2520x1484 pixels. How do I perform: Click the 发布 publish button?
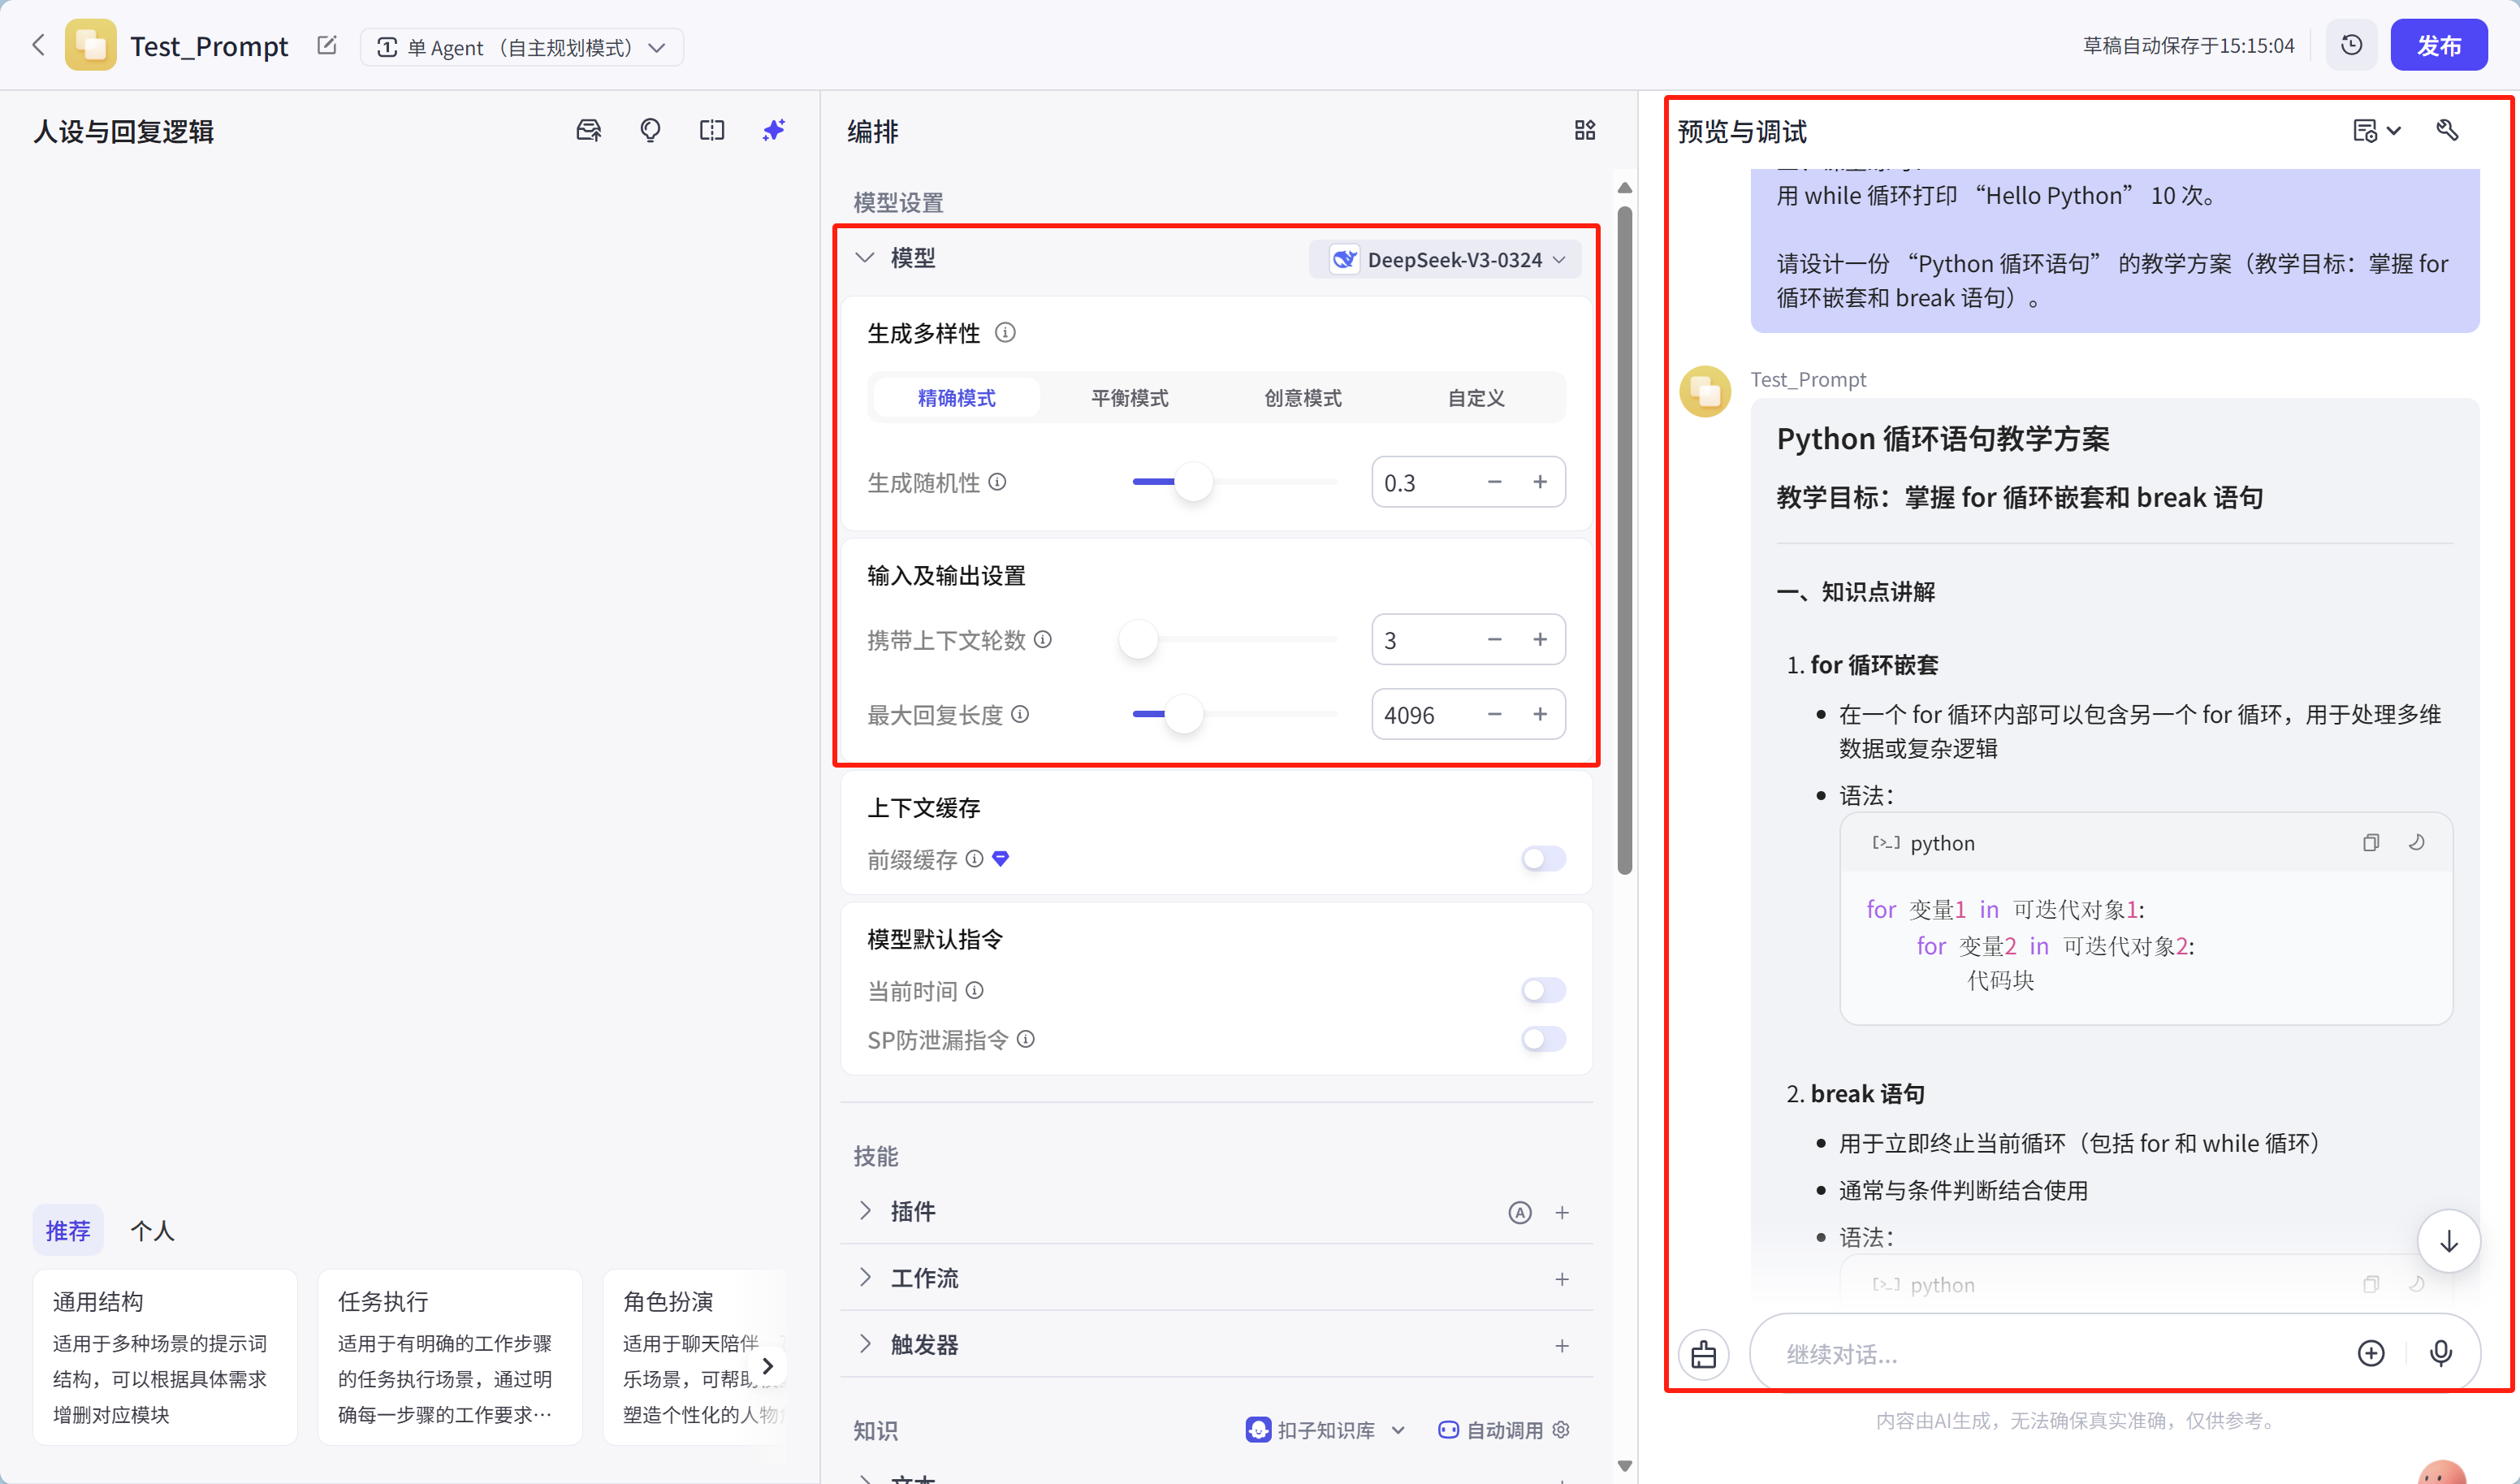coord(2438,45)
